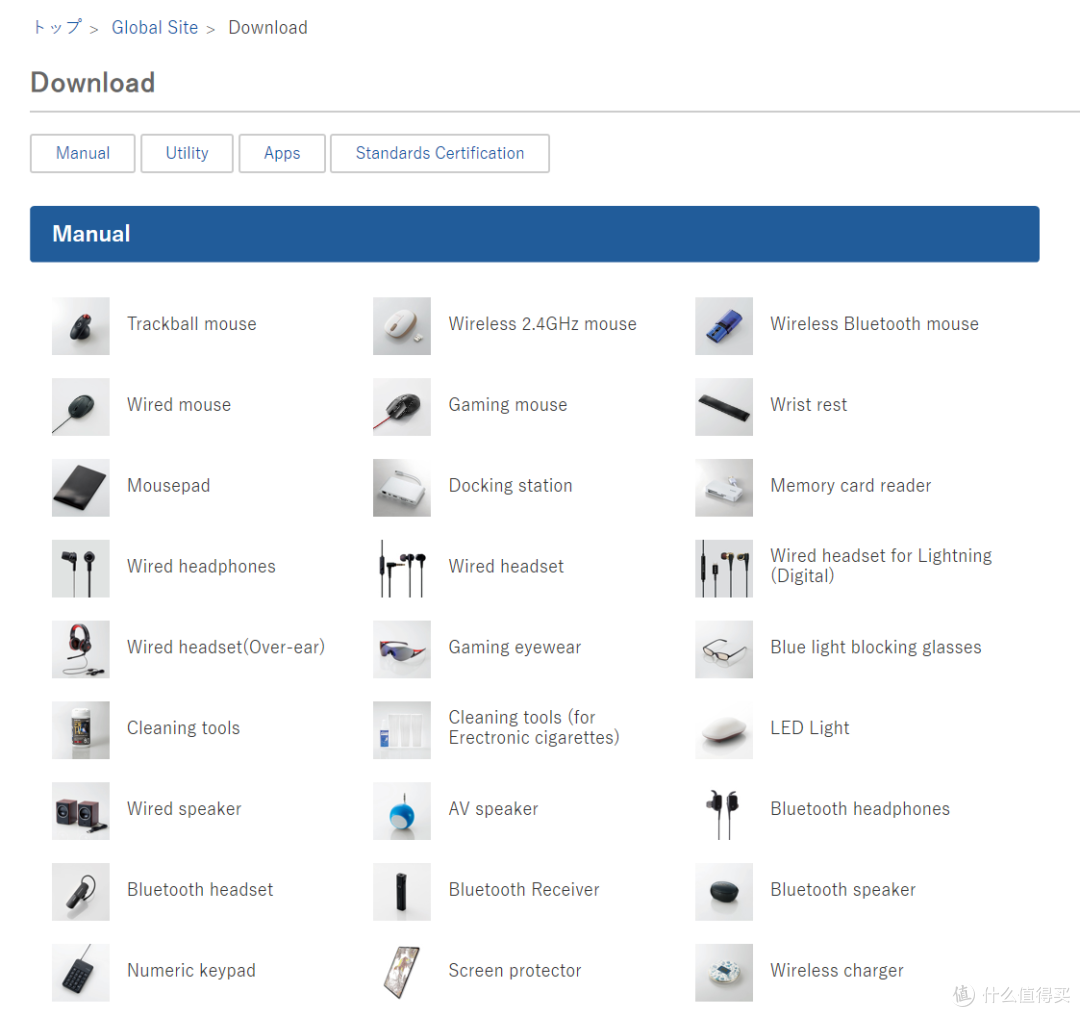This screenshot has width=1080, height=1017.
Task: Select the Screen protector thumbnail
Action: tap(402, 972)
